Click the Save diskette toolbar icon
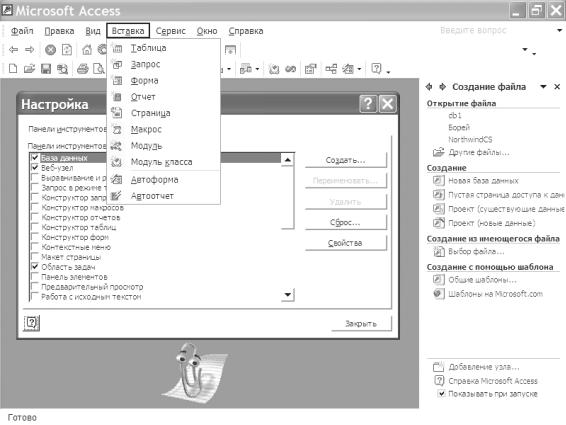Image resolution: width=566 pixels, height=425 pixels. coord(46,68)
